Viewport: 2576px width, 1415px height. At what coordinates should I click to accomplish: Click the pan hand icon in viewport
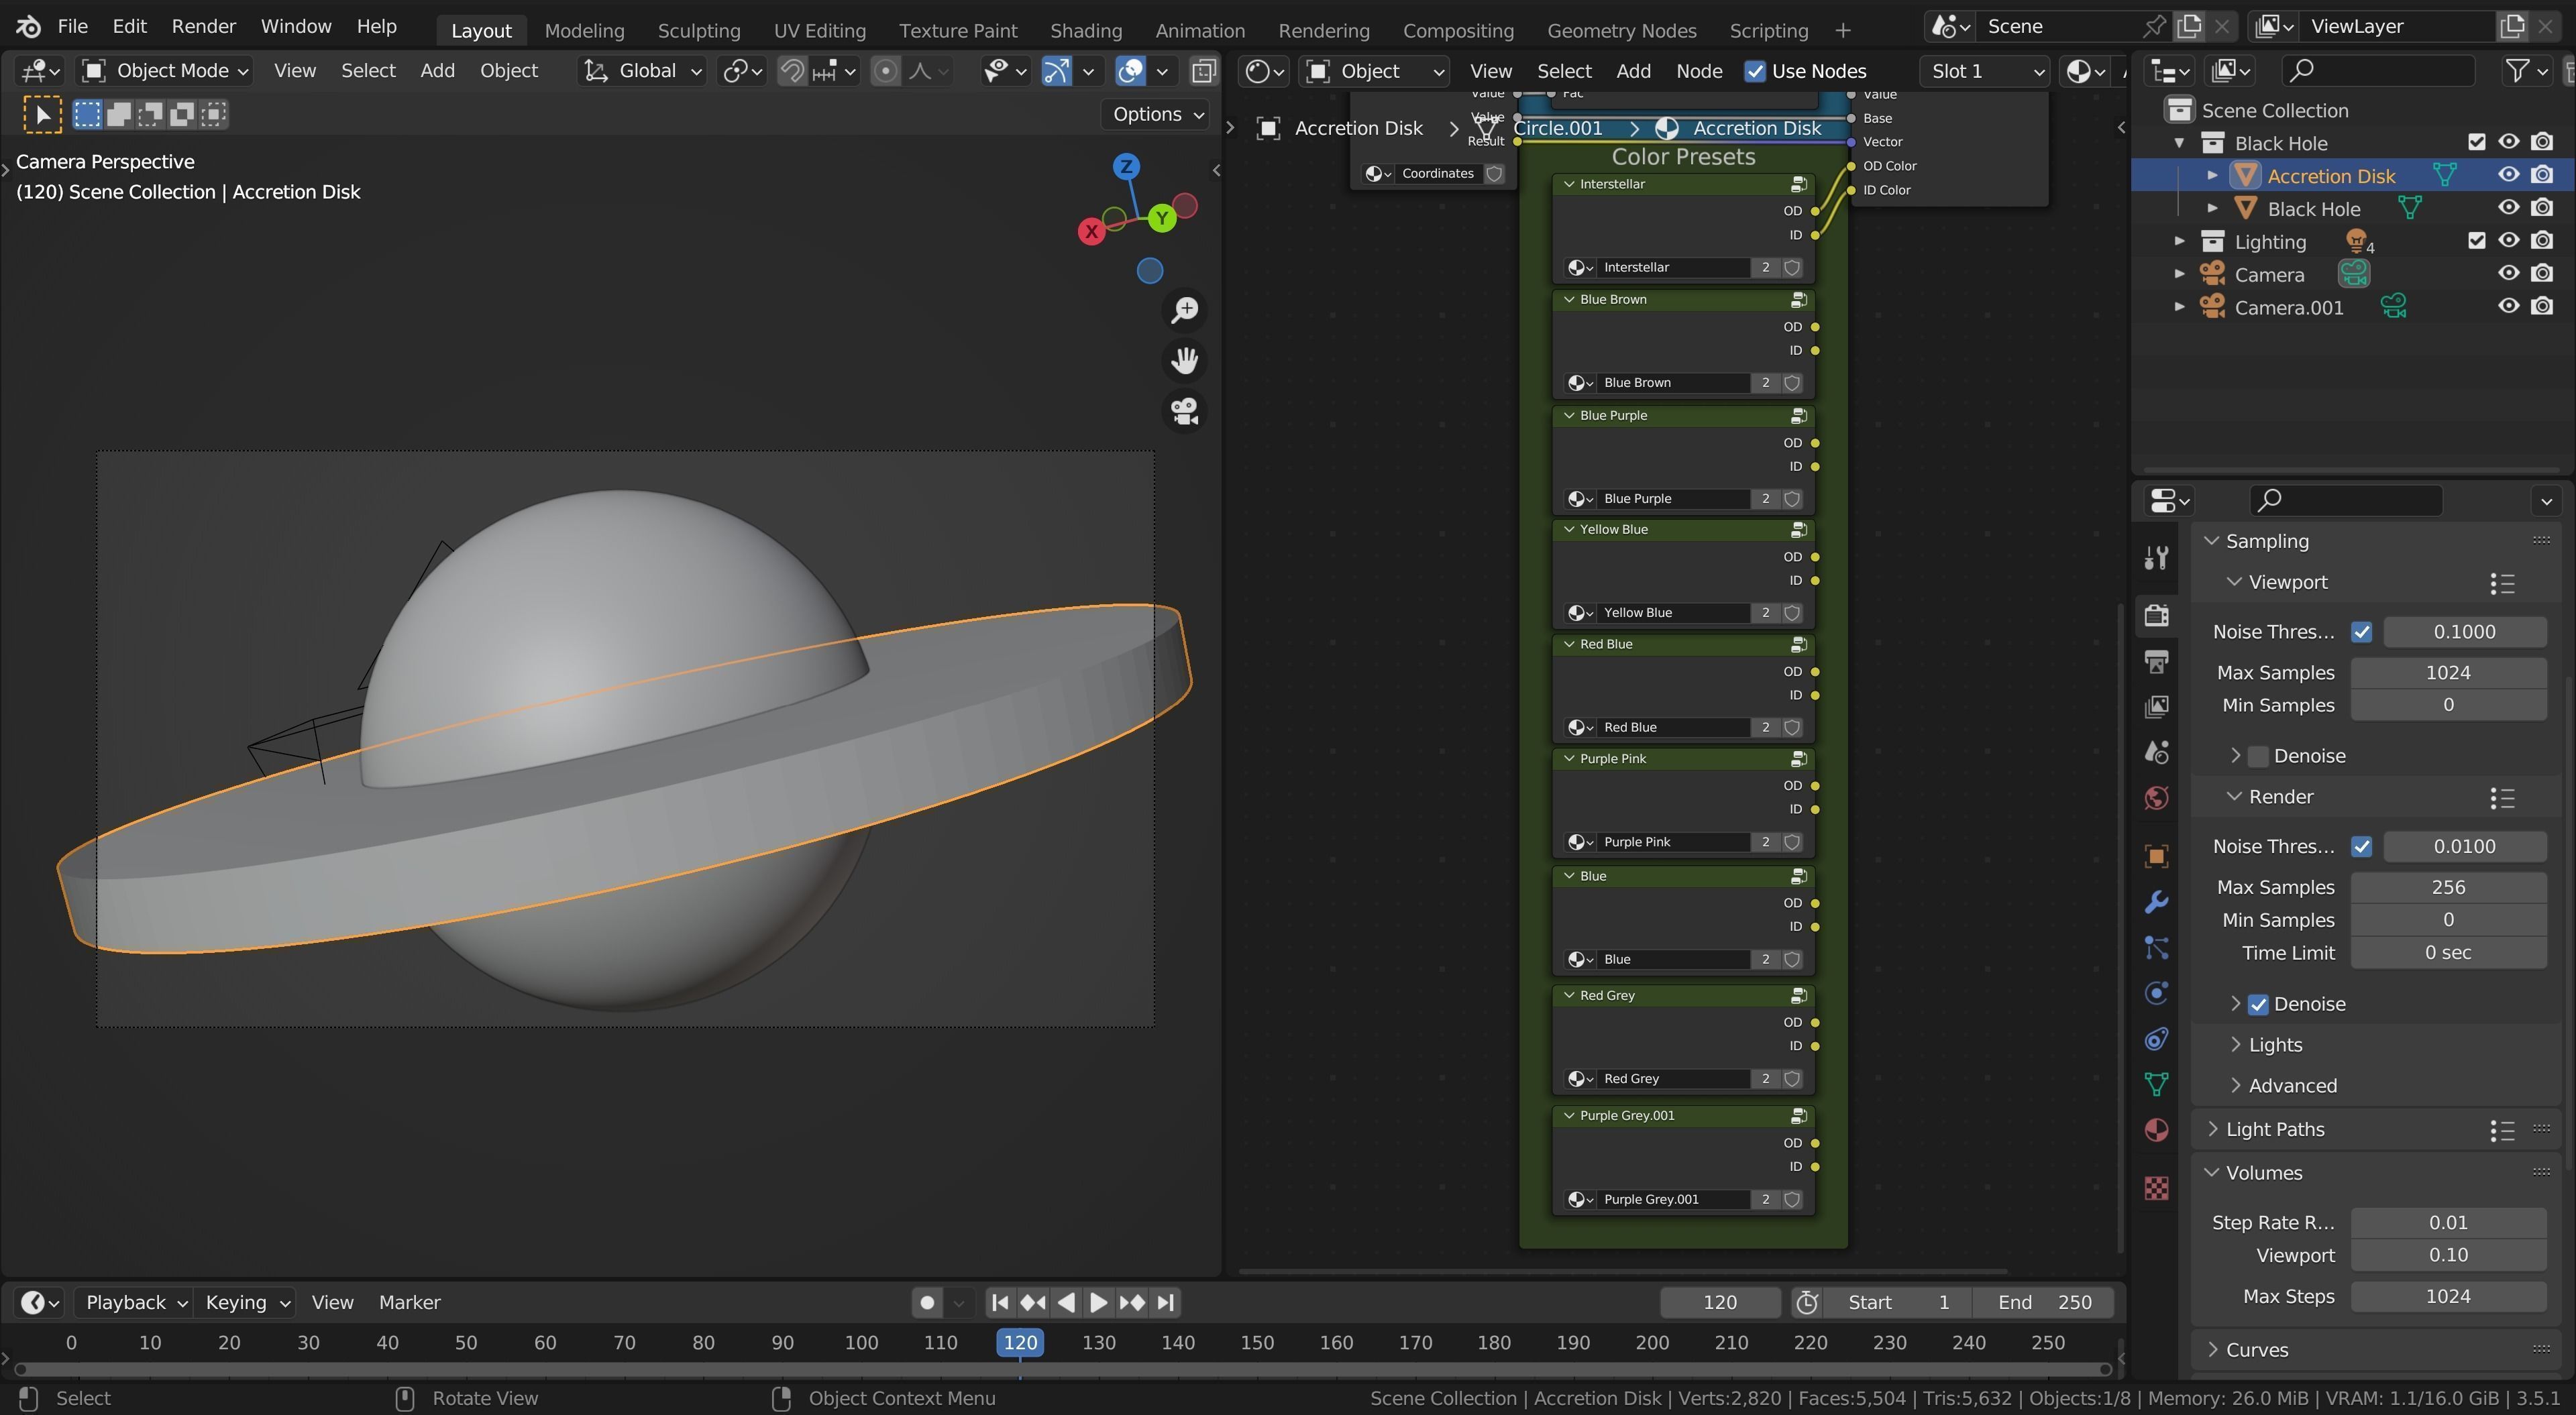(x=1185, y=360)
